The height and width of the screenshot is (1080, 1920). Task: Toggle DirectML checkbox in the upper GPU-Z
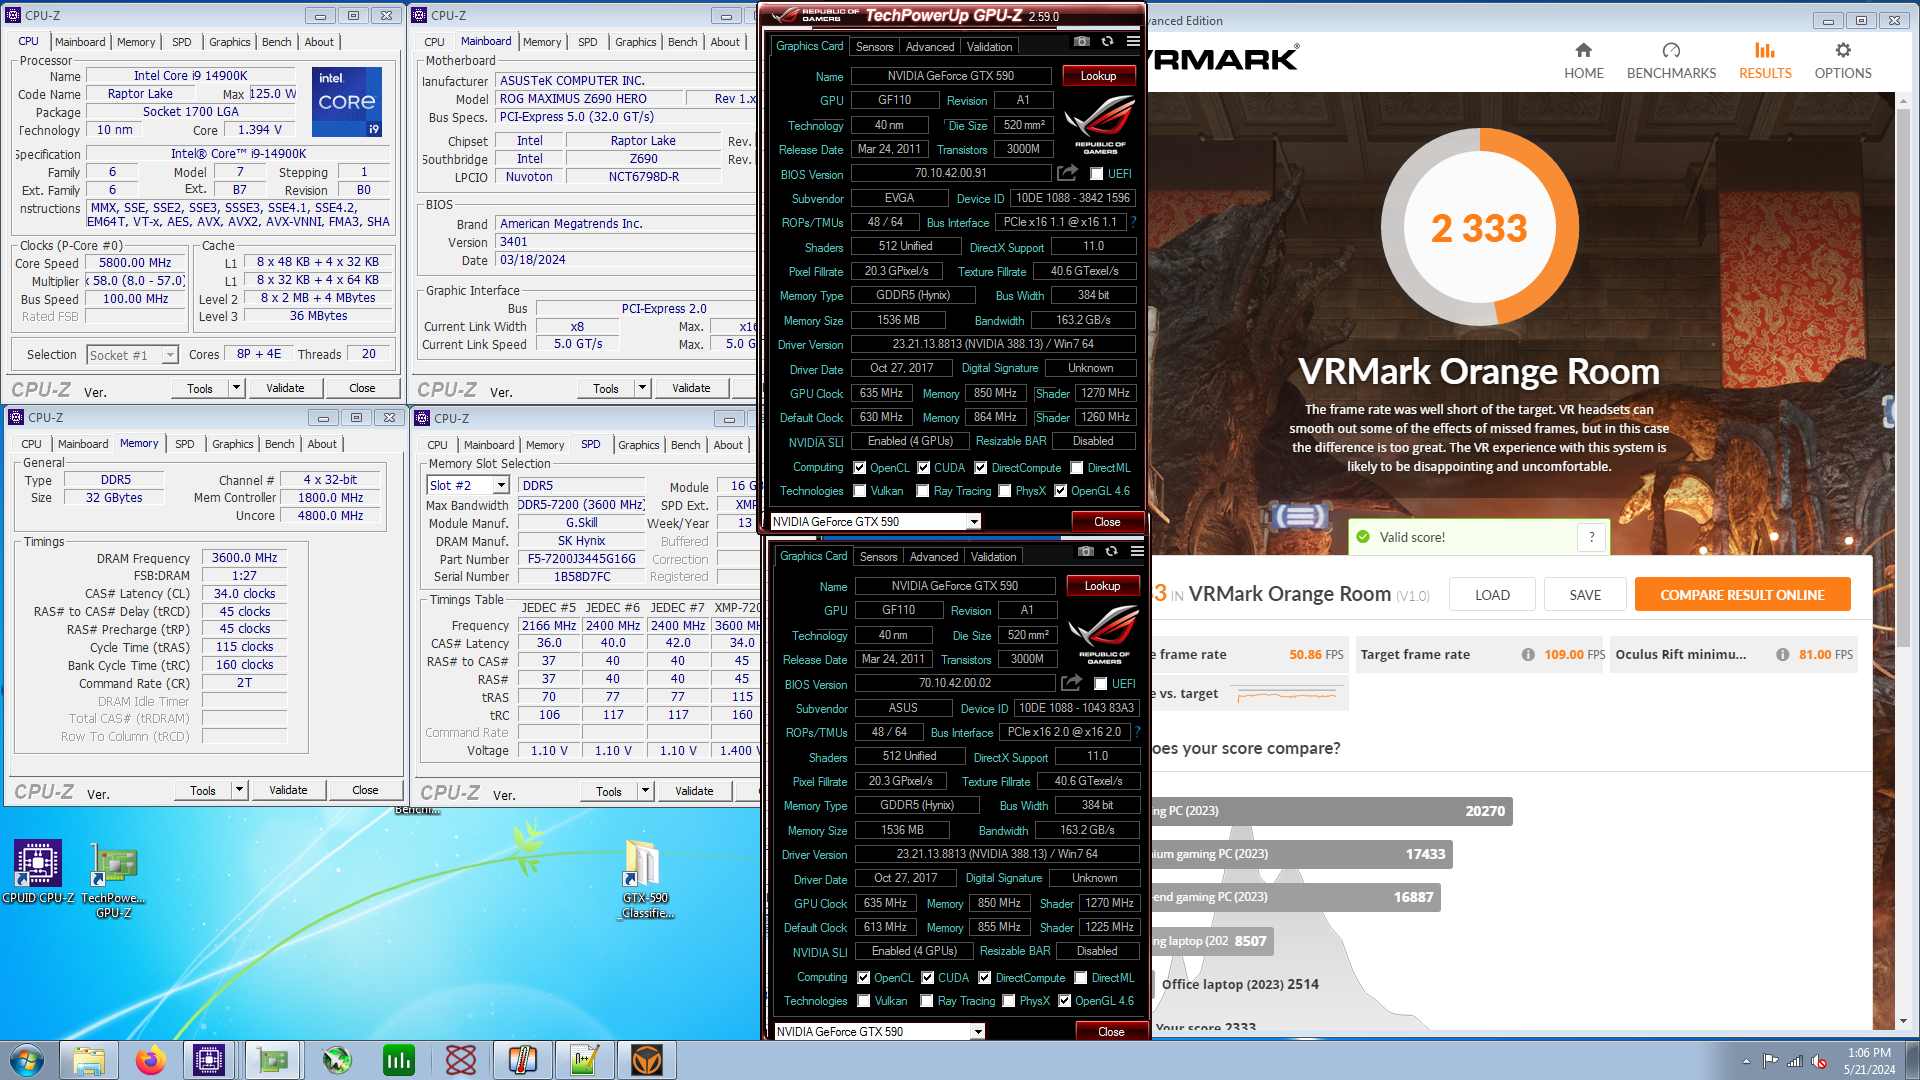(1077, 468)
